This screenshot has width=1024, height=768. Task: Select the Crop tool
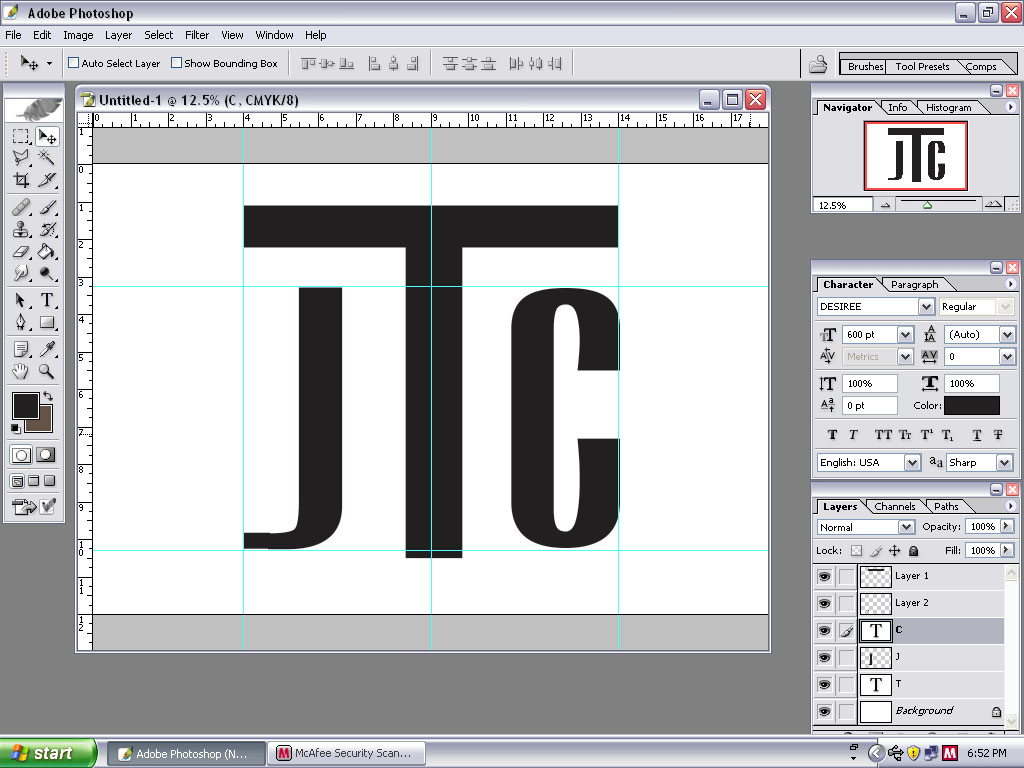point(21,180)
